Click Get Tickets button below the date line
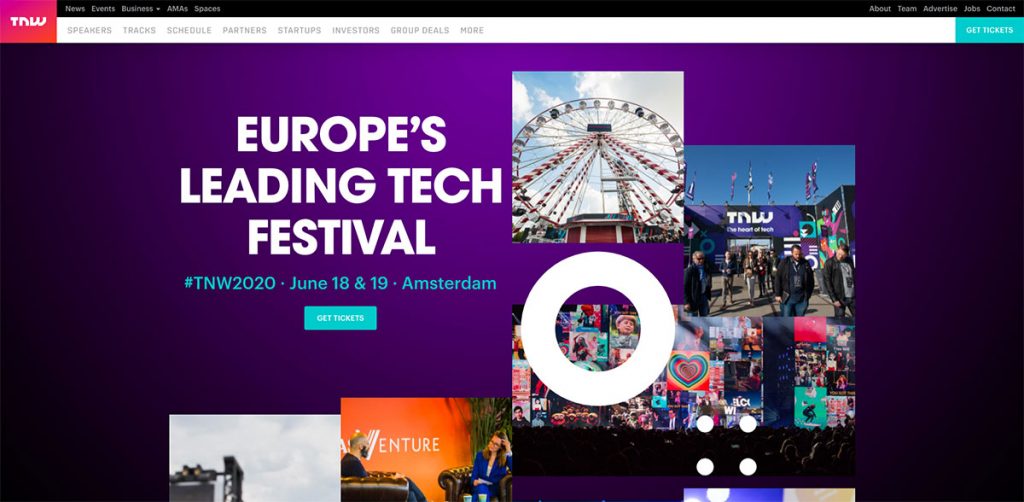This screenshot has height=502, width=1024. click(340, 318)
